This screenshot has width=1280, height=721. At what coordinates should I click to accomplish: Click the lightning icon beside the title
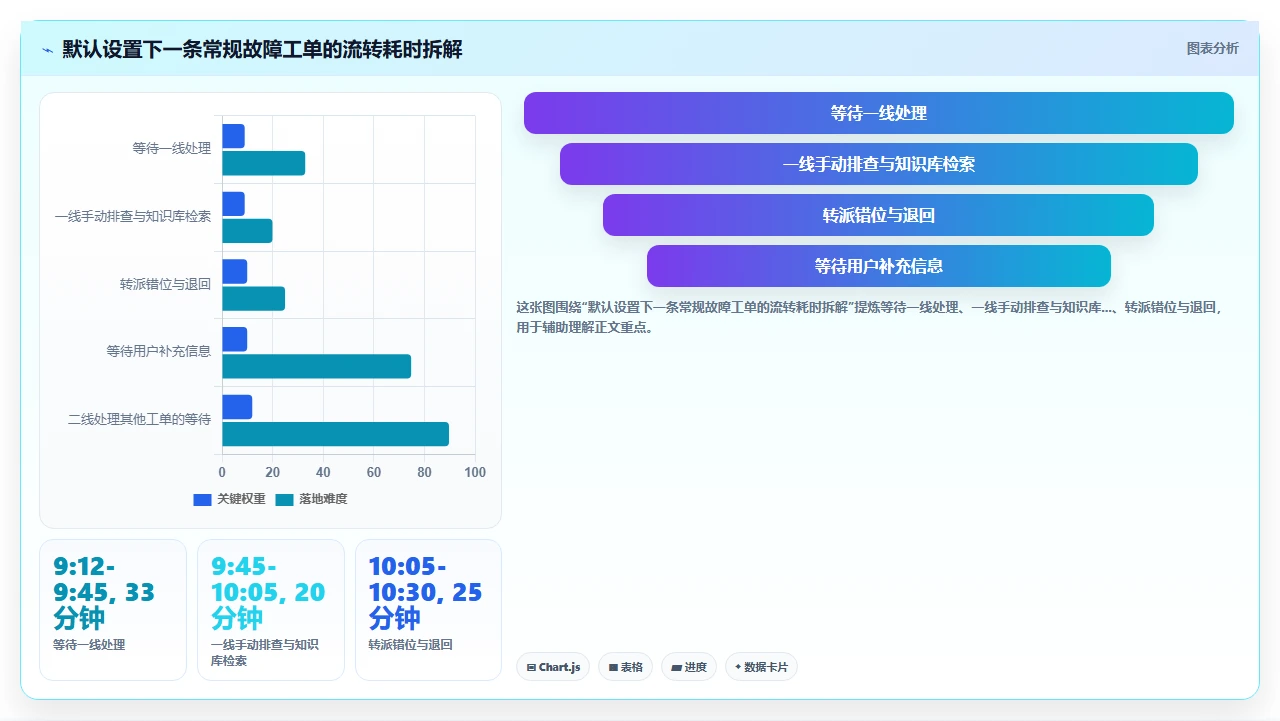(48, 50)
